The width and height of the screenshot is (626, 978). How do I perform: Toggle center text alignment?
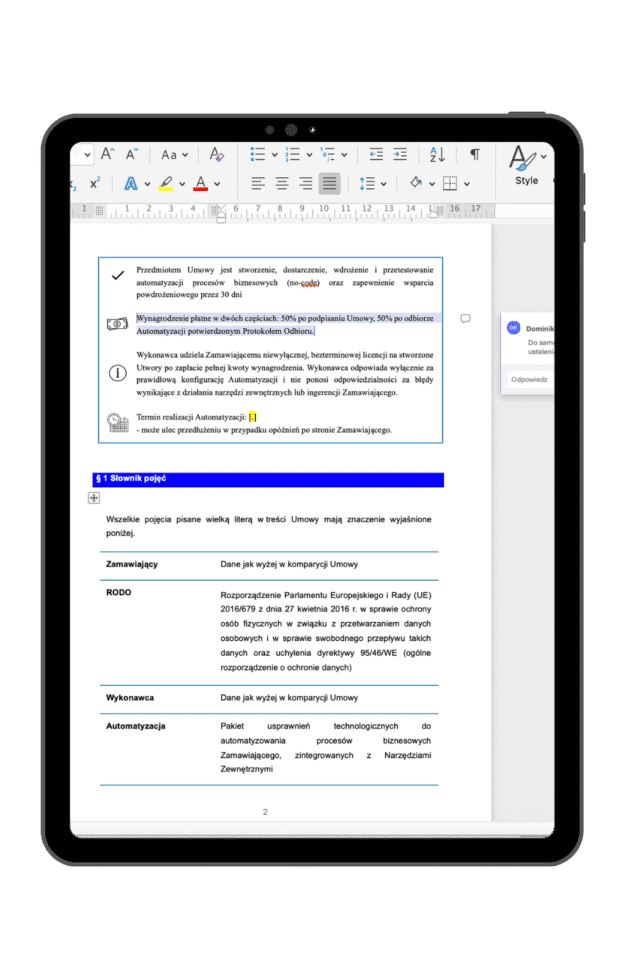282,183
